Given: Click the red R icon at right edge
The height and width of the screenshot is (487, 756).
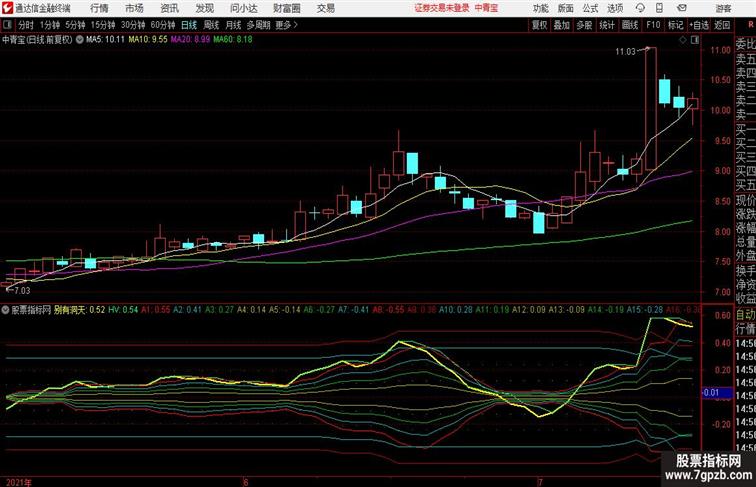Looking at the screenshot, I should click(751, 25).
